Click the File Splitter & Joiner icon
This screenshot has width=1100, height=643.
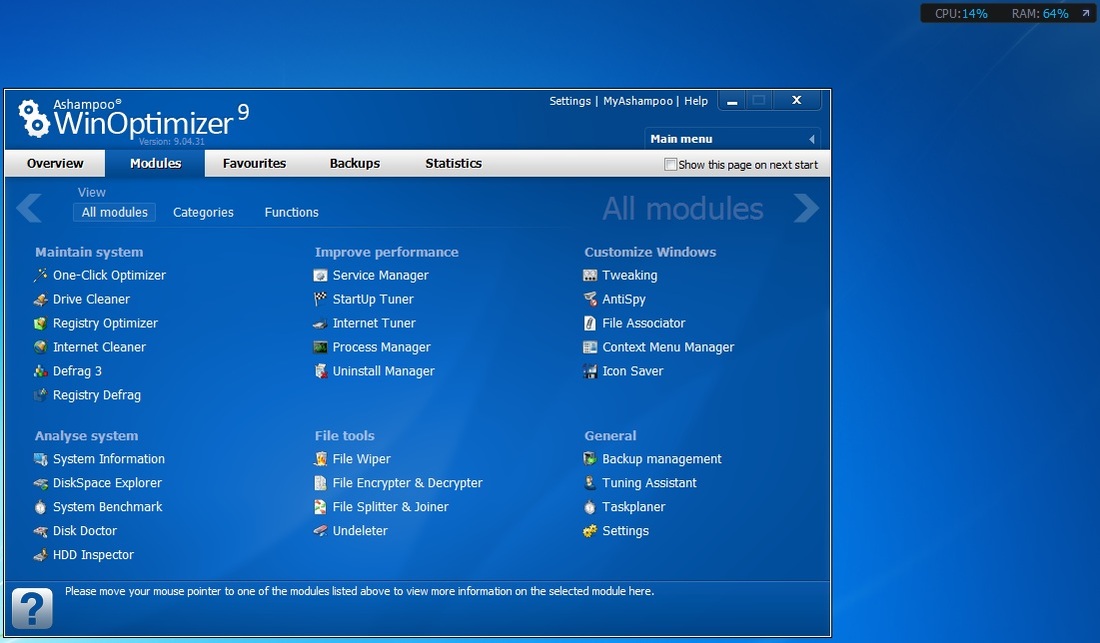pos(321,507)
